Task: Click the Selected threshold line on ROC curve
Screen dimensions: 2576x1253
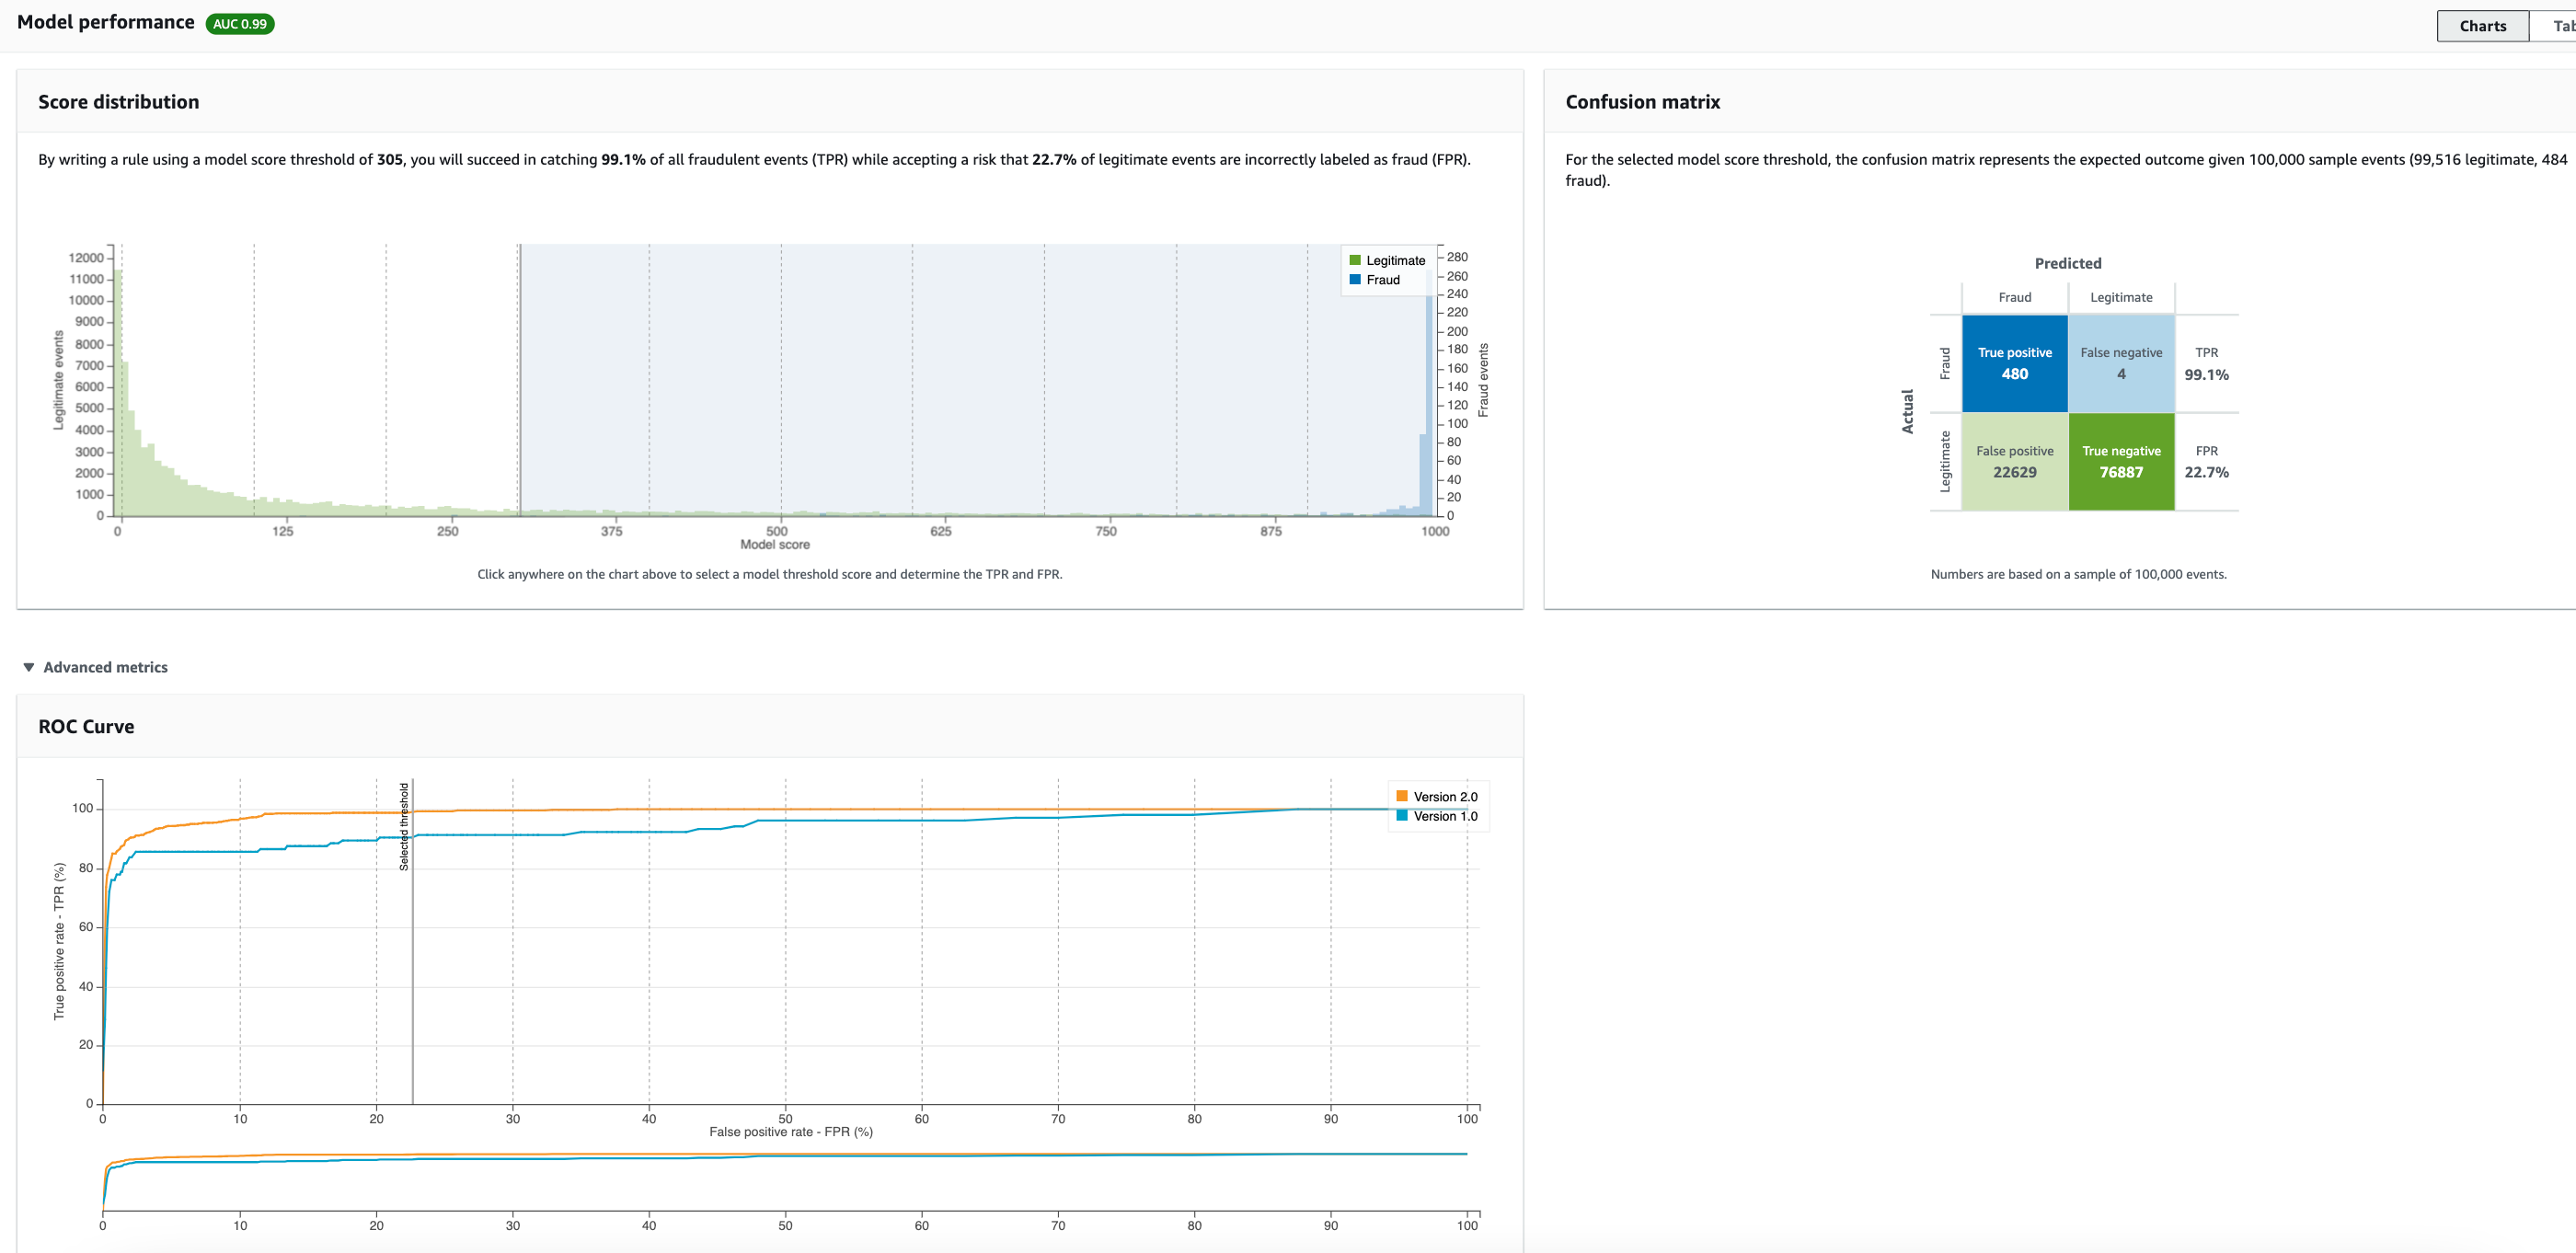Action: click(413, 960)
